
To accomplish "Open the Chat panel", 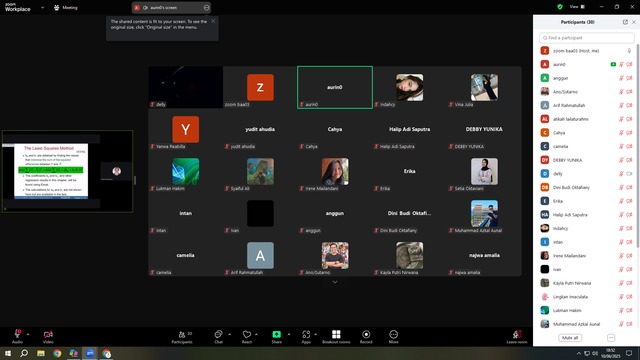I will point(218,337).
